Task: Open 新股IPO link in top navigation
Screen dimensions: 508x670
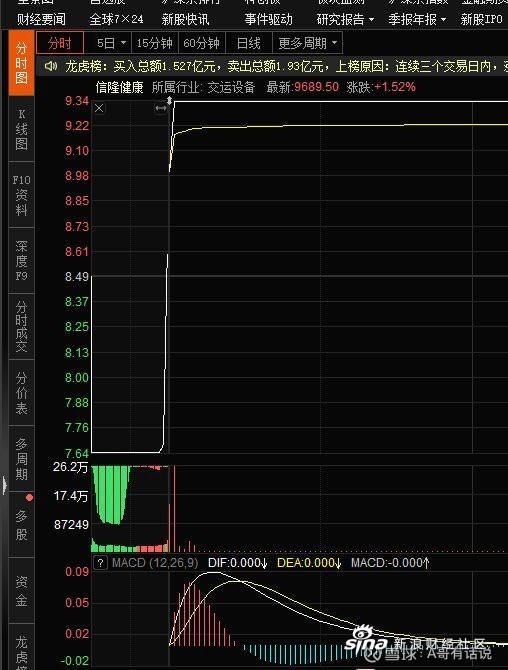Action: (x=482, y=19)
